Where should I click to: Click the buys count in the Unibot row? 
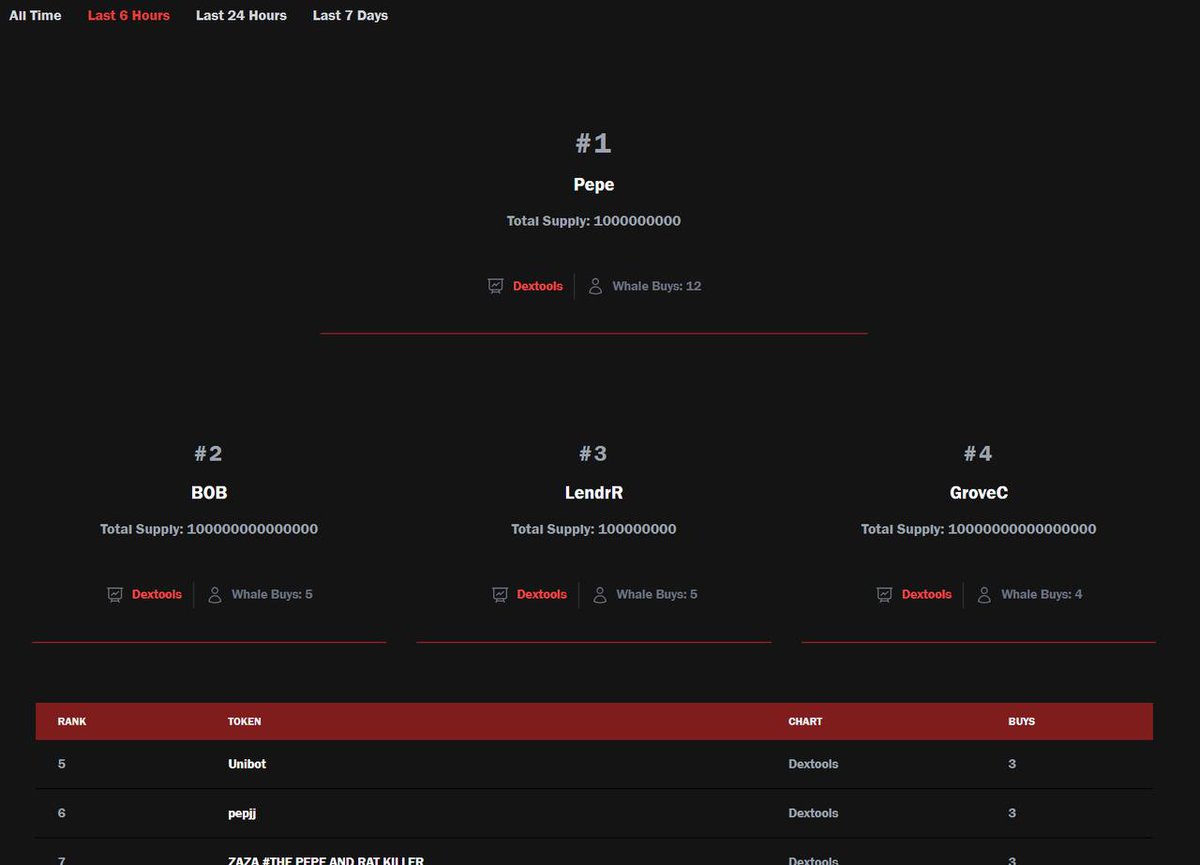click(1012, 764)
